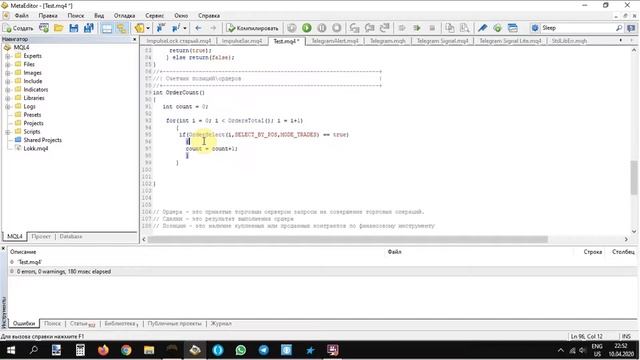This screenshot has height=360, width=640.
Task: Expand the Include folder in Navigator
Action: [x=7, y=81]
